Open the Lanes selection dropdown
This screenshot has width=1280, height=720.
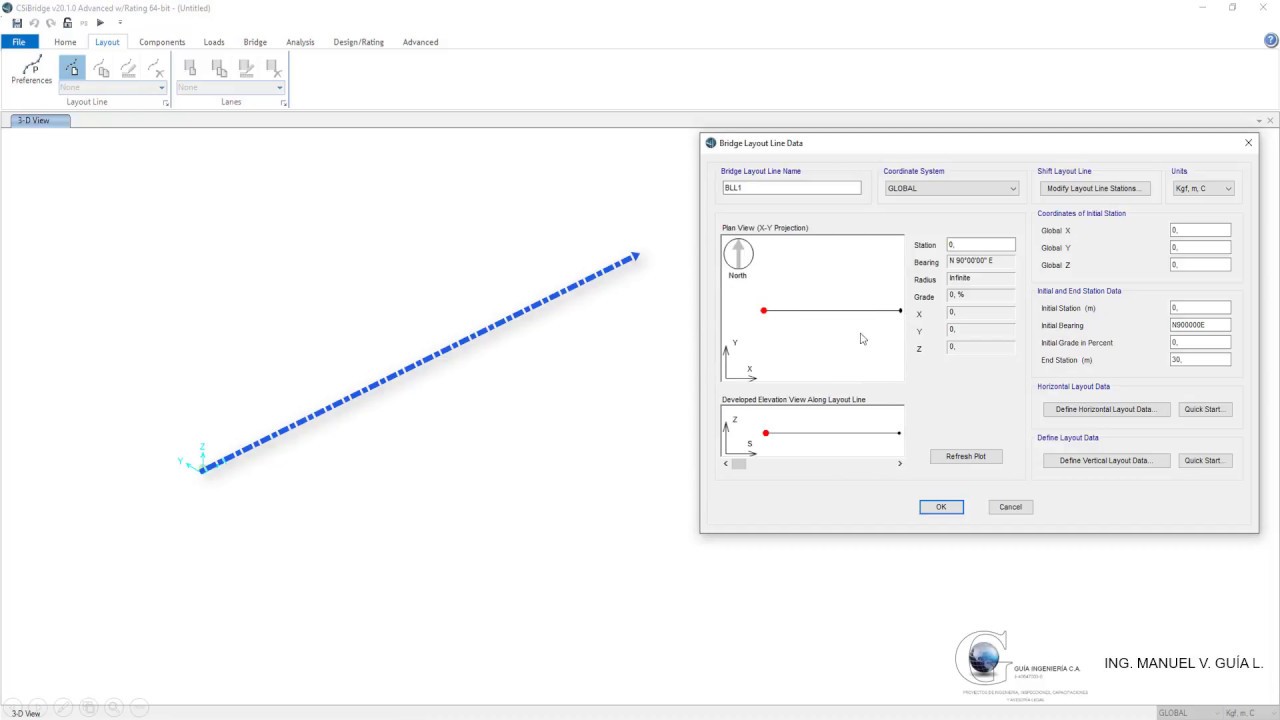(x=230, y=87)
